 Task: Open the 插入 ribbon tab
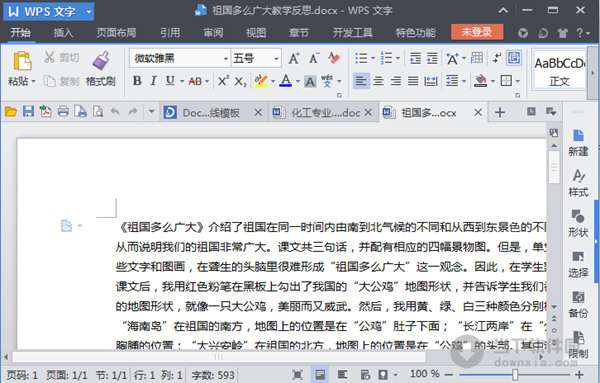[63, 33]
